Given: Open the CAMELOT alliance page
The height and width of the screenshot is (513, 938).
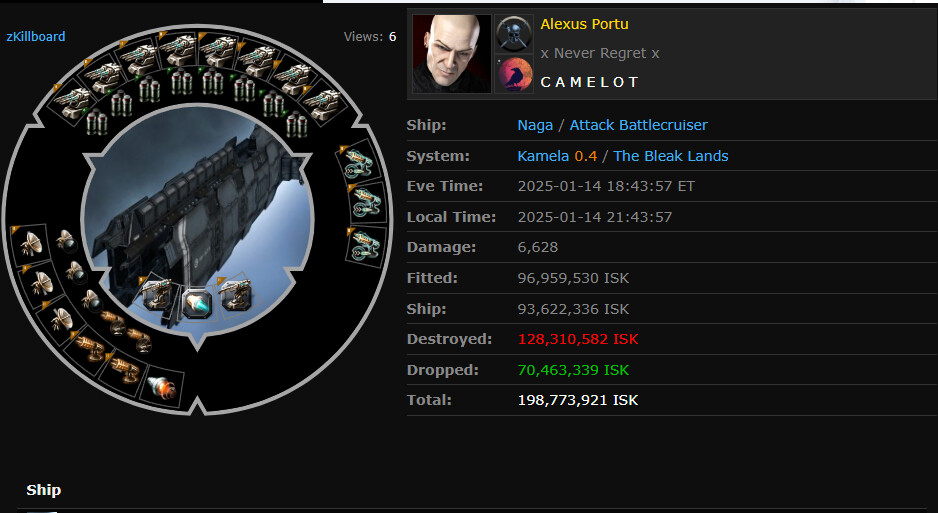Looking at the screenshot, I should coord(589,82).
